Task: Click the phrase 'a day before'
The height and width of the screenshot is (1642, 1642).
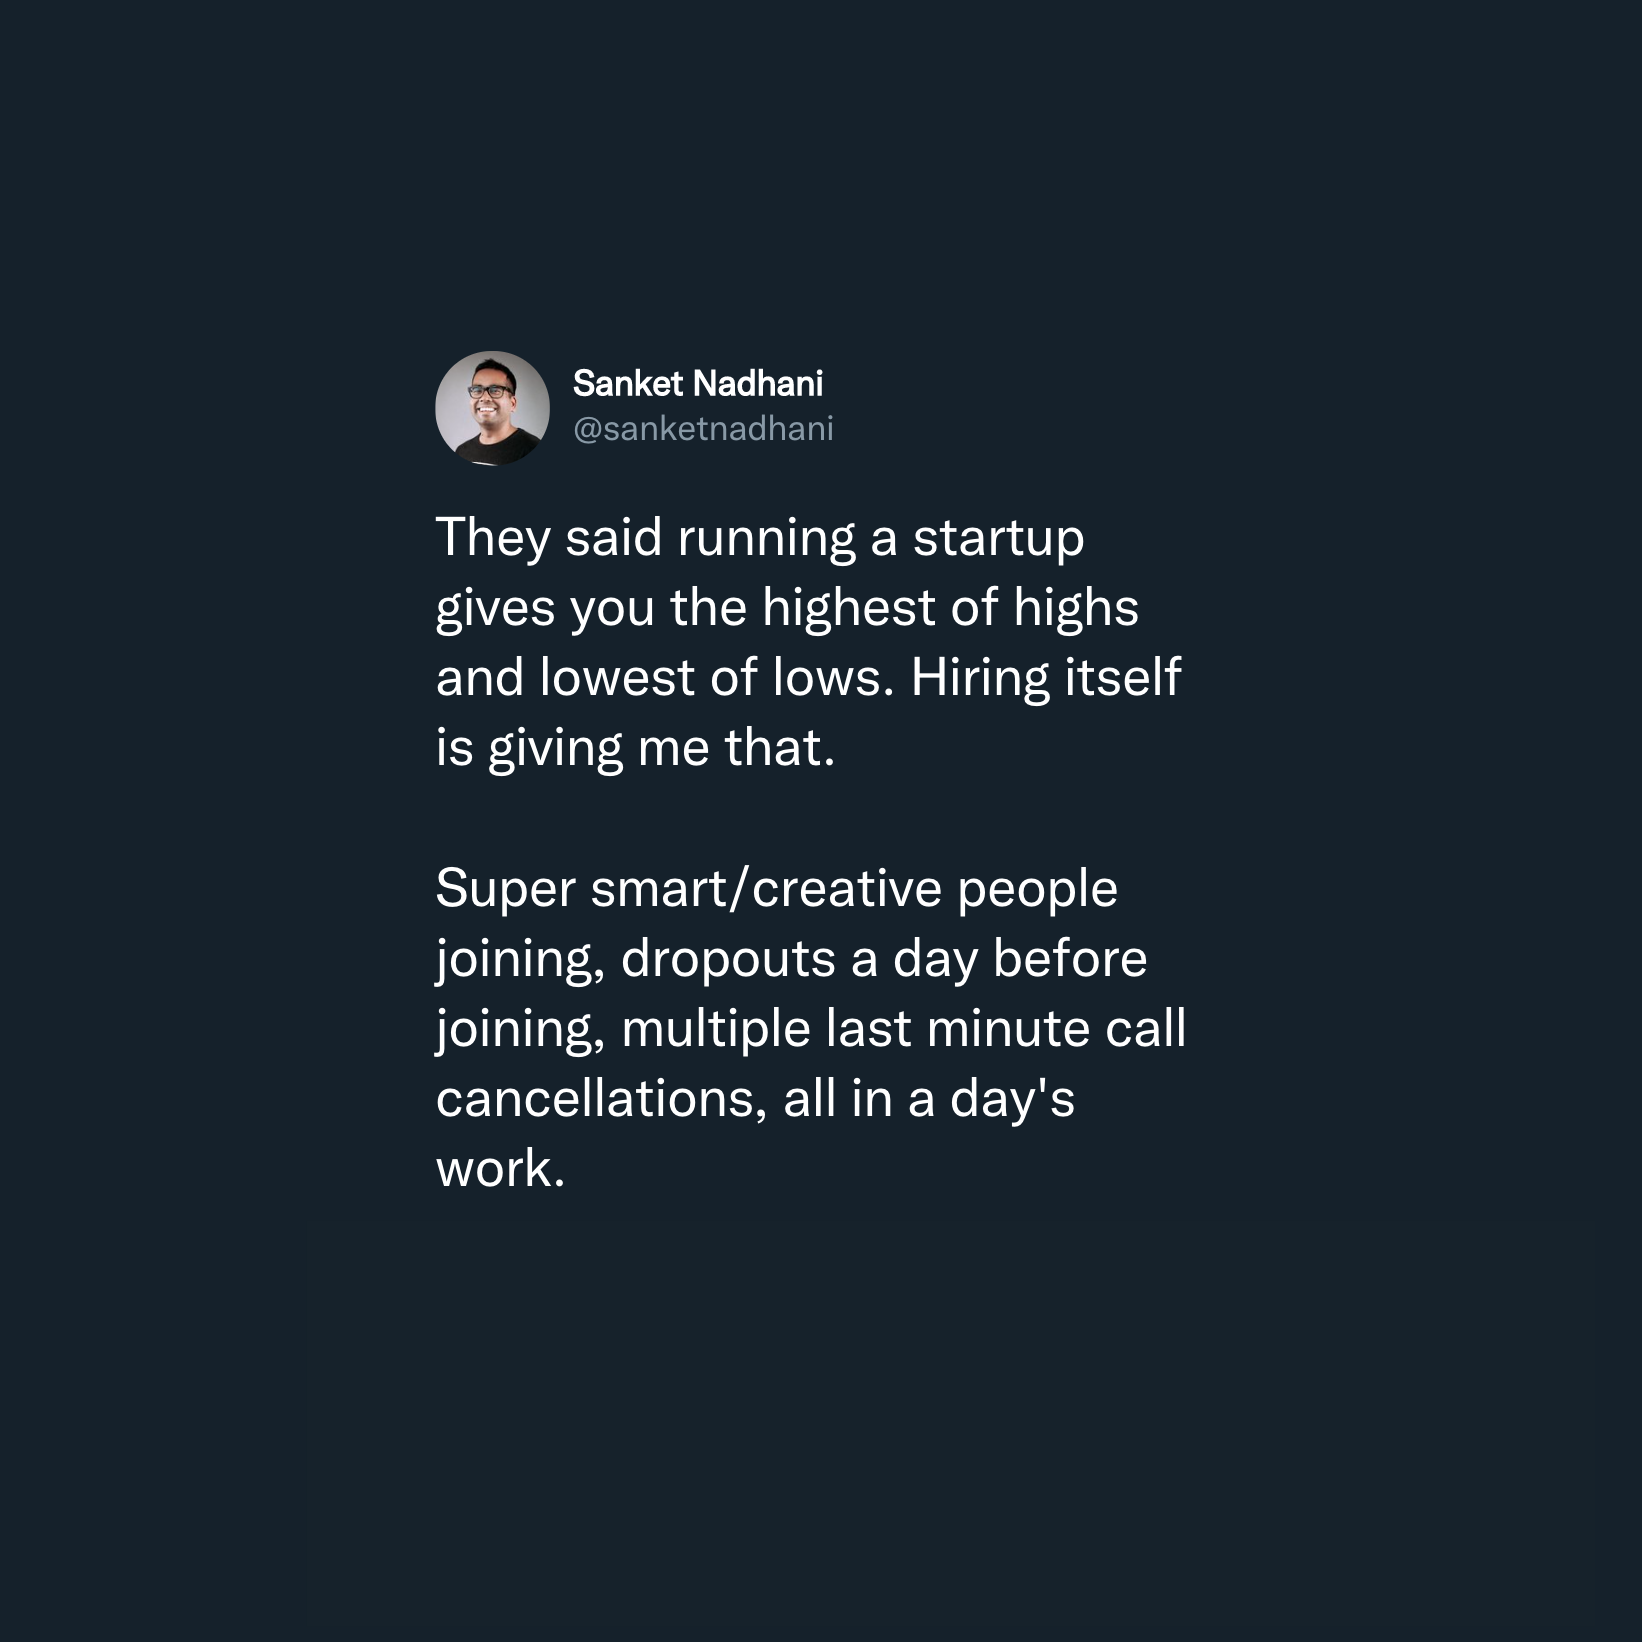Action: pyautogui.click(x=1000, y=959)
